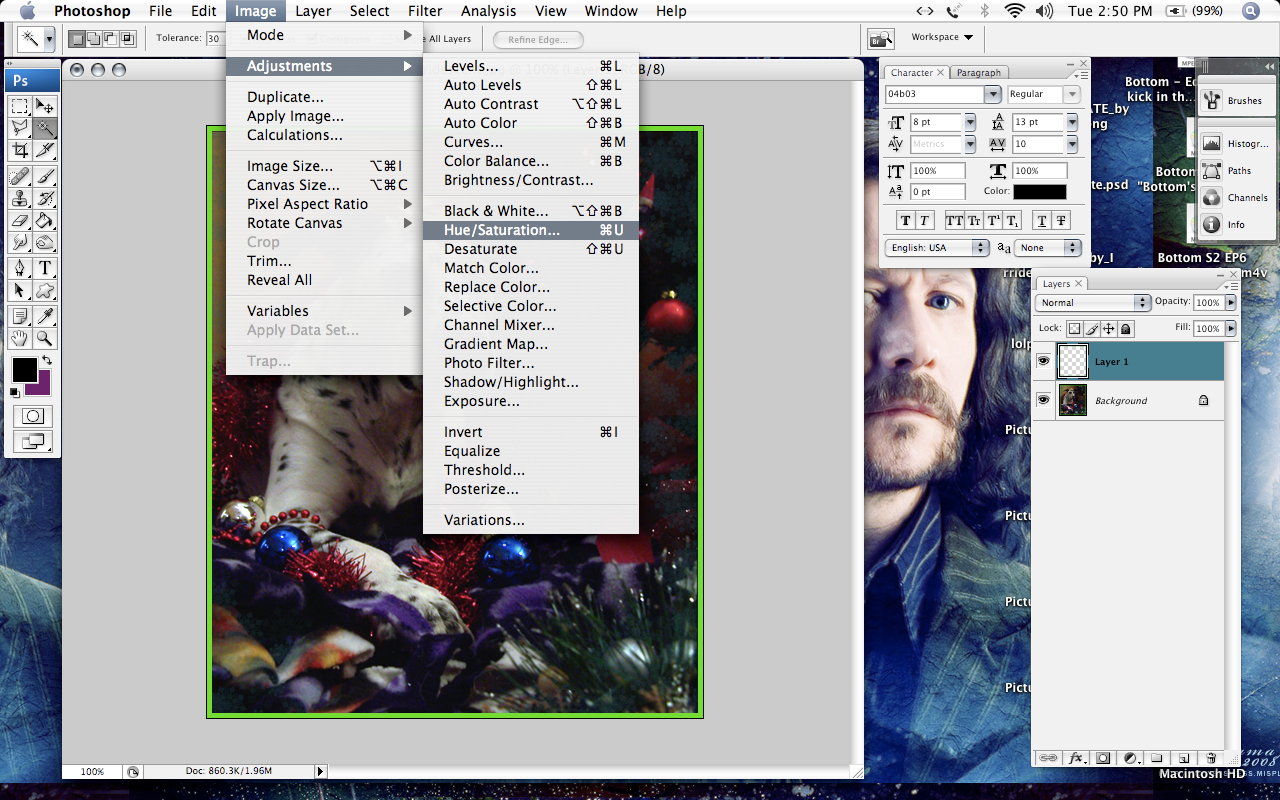The height and width of the screenshot is (800, 1280).
Task: Select the Hand tool
Action: coord(19,338)
